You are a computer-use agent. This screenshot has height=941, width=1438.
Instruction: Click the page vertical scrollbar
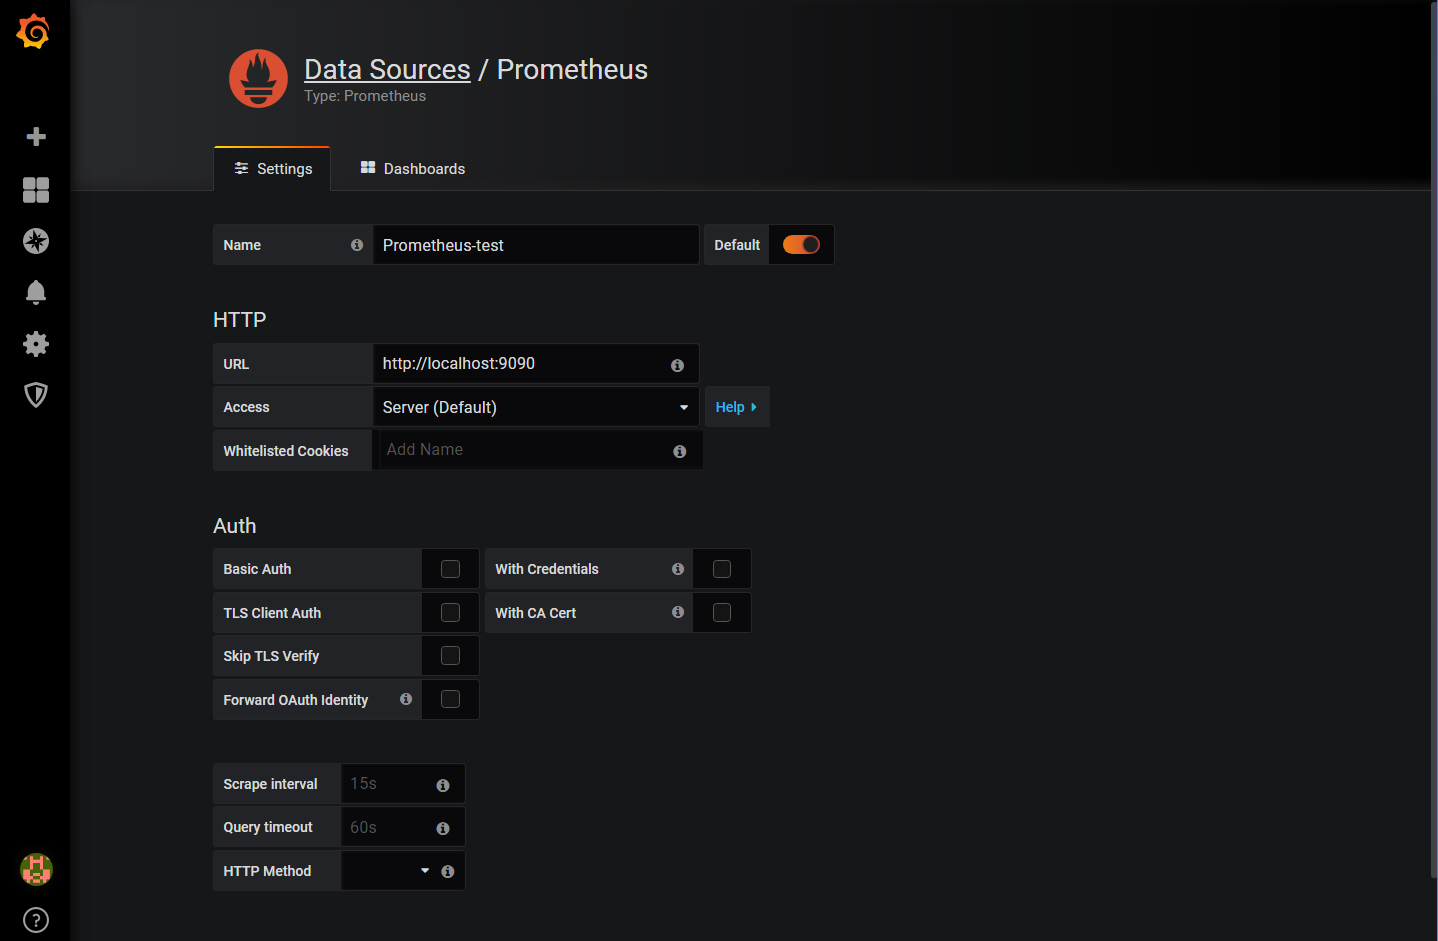[x=1434, y=440]
